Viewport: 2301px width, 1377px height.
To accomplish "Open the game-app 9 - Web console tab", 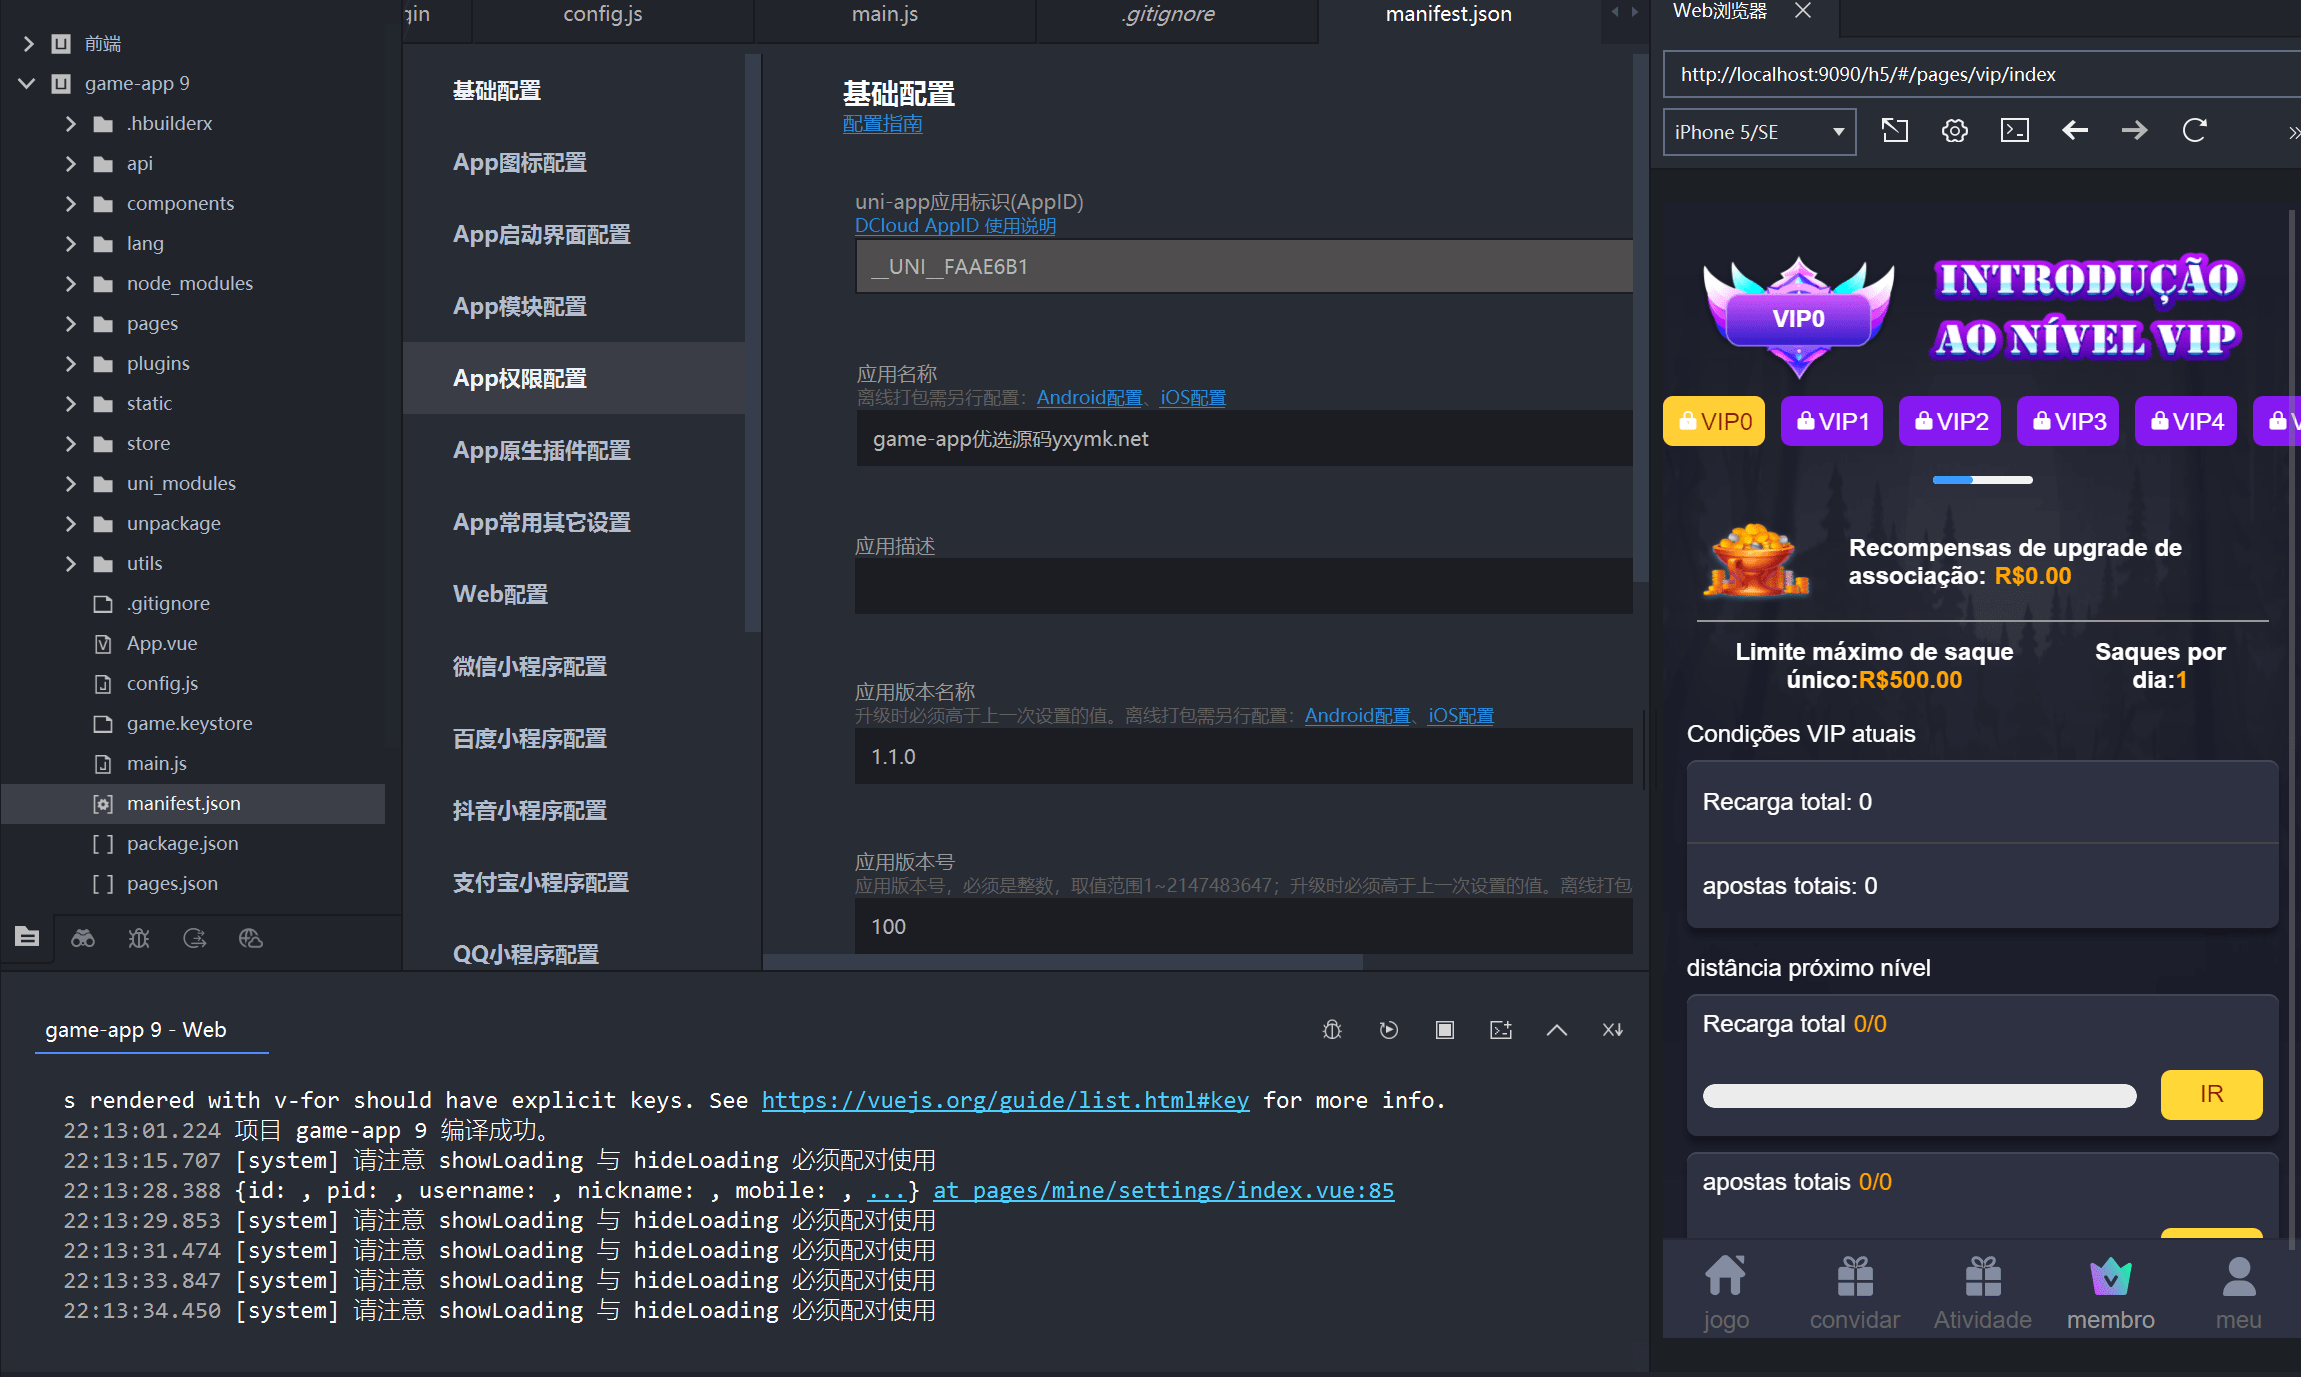I will [136, 1030].
